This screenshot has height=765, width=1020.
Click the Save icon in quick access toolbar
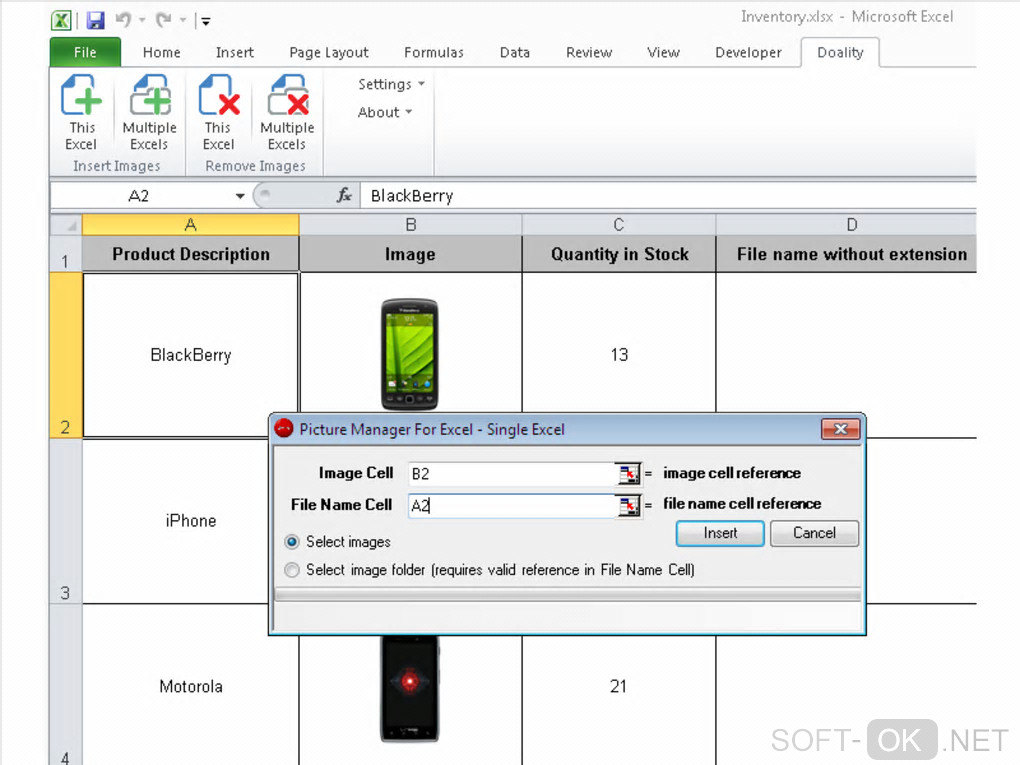coord(96,21)
